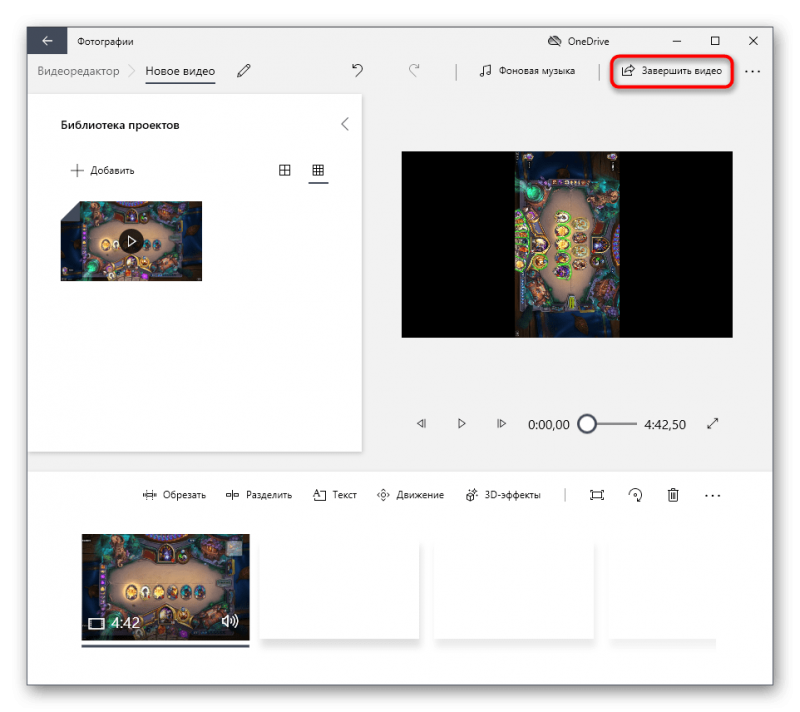Click the OneDrive status icon

(x=555, y=41)
